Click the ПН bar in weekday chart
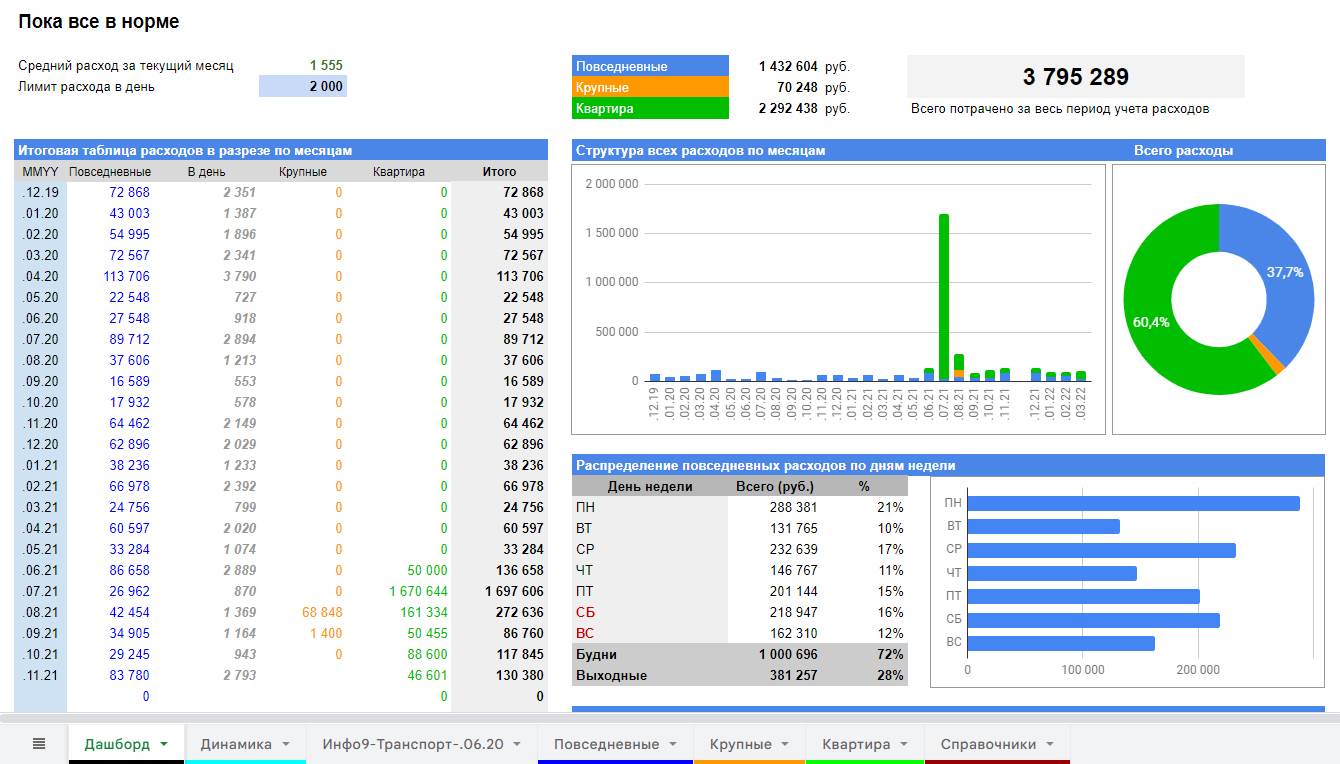 (x=1134, y=503)
